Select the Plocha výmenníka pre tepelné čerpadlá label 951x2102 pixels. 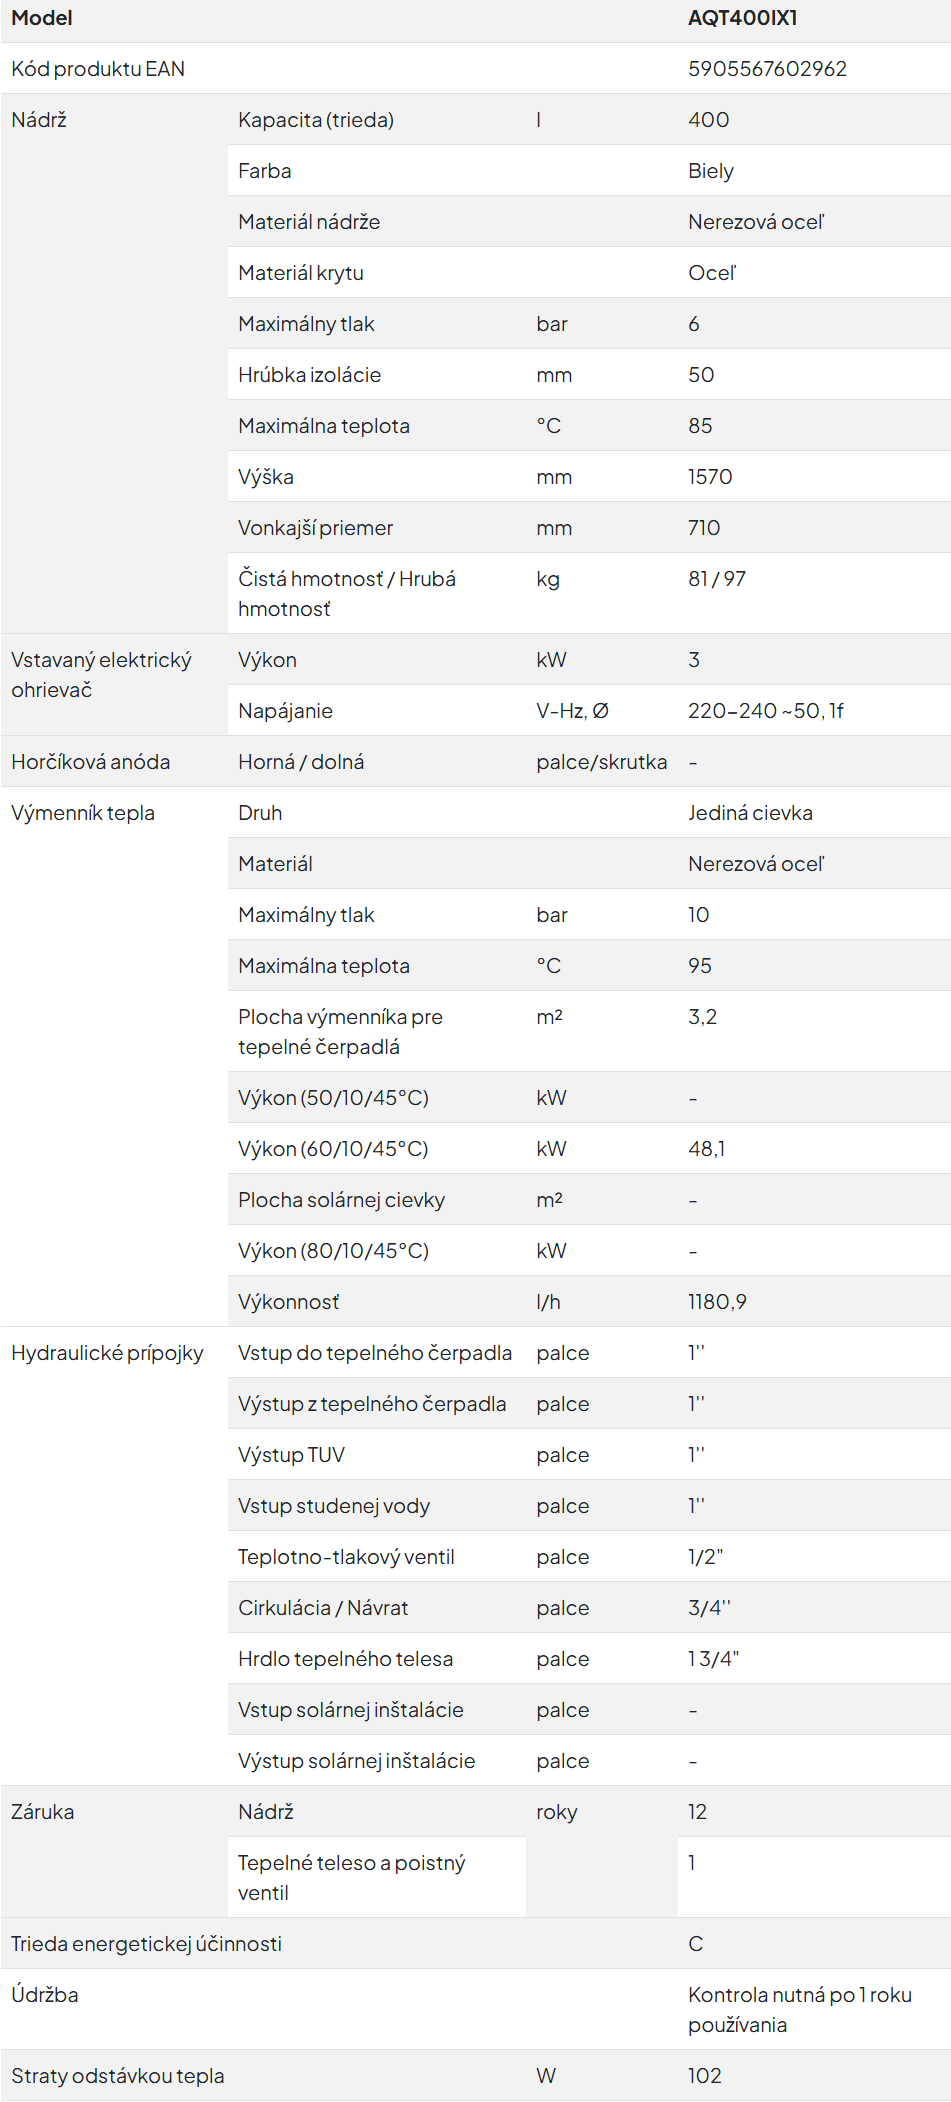coord(340,1032)
